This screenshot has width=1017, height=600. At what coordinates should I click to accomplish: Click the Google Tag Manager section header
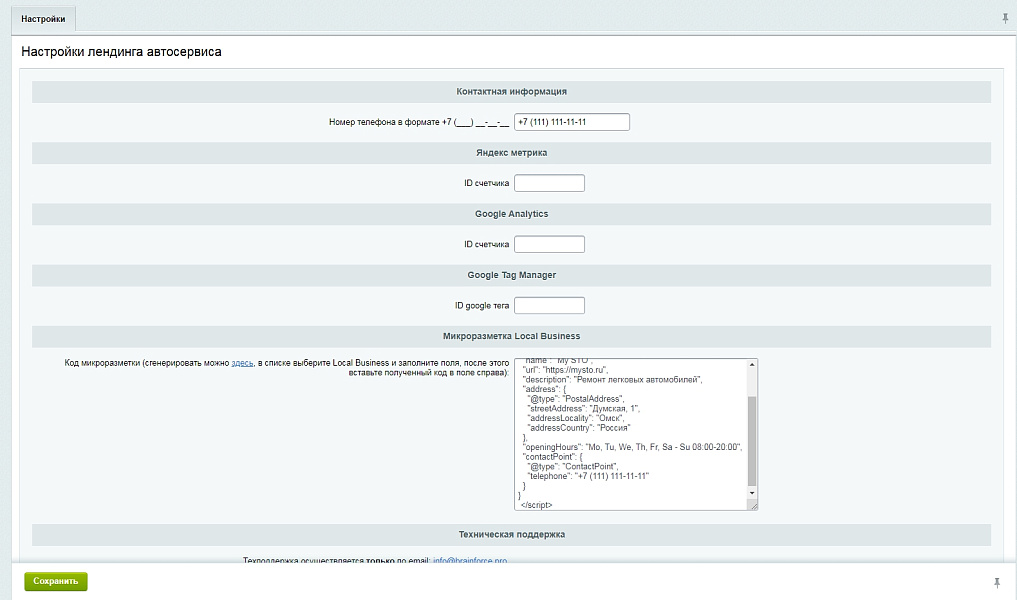click(x=511, y=274)
